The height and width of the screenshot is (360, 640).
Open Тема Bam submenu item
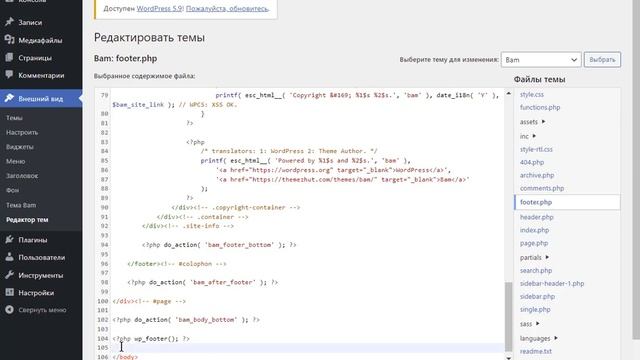(21, 205)
